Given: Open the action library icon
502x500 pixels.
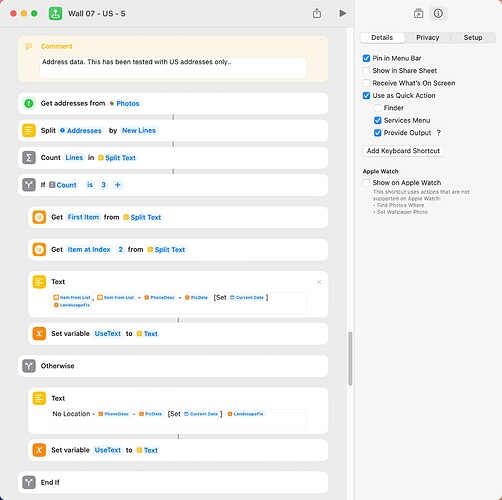Looking at the screenshot, I should tap(418, 13).
